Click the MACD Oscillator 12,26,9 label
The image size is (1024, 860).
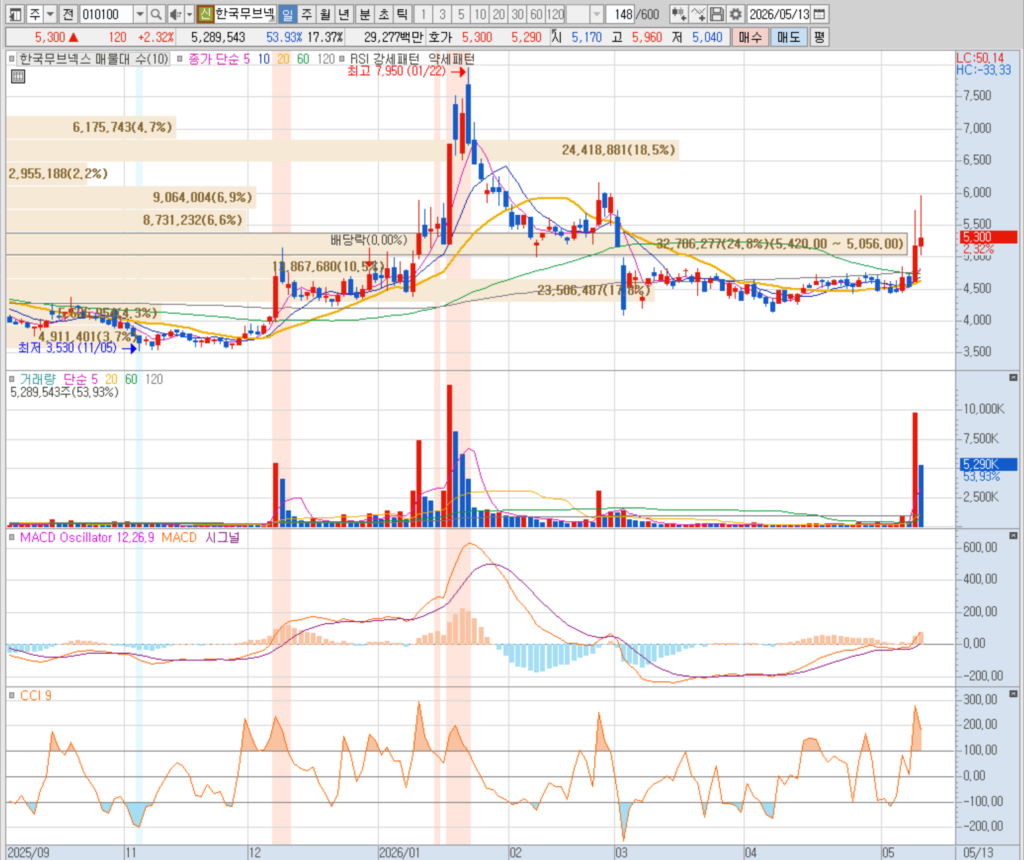pyautogui.click(x=87, y=537)
